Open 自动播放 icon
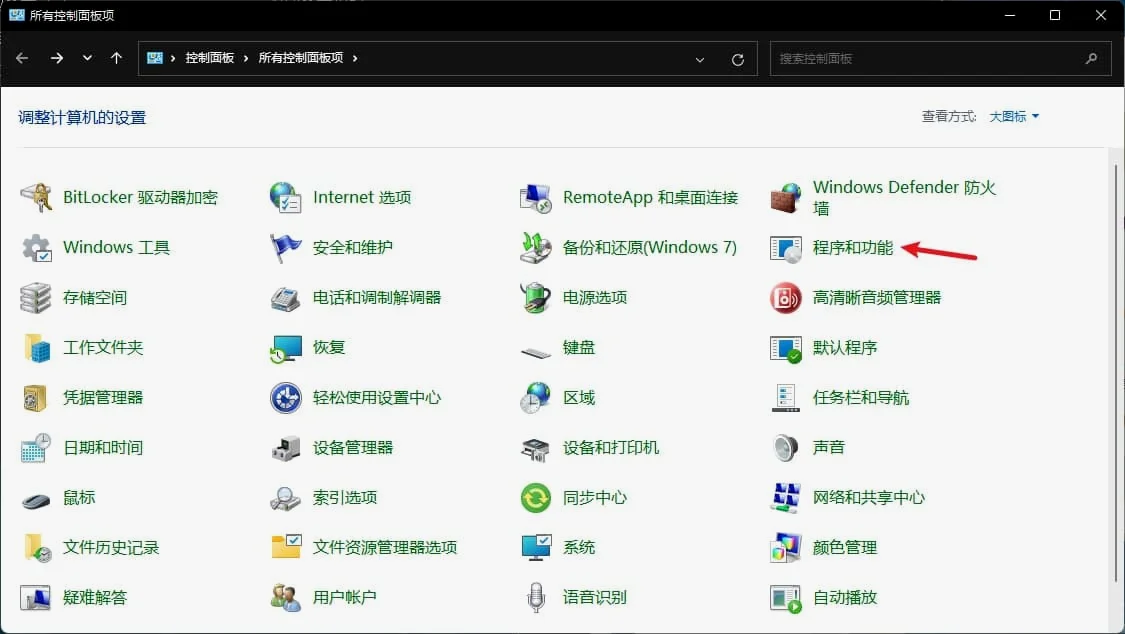The height and width of the screenshot is (634, 1125). click(x=786, y=598)
